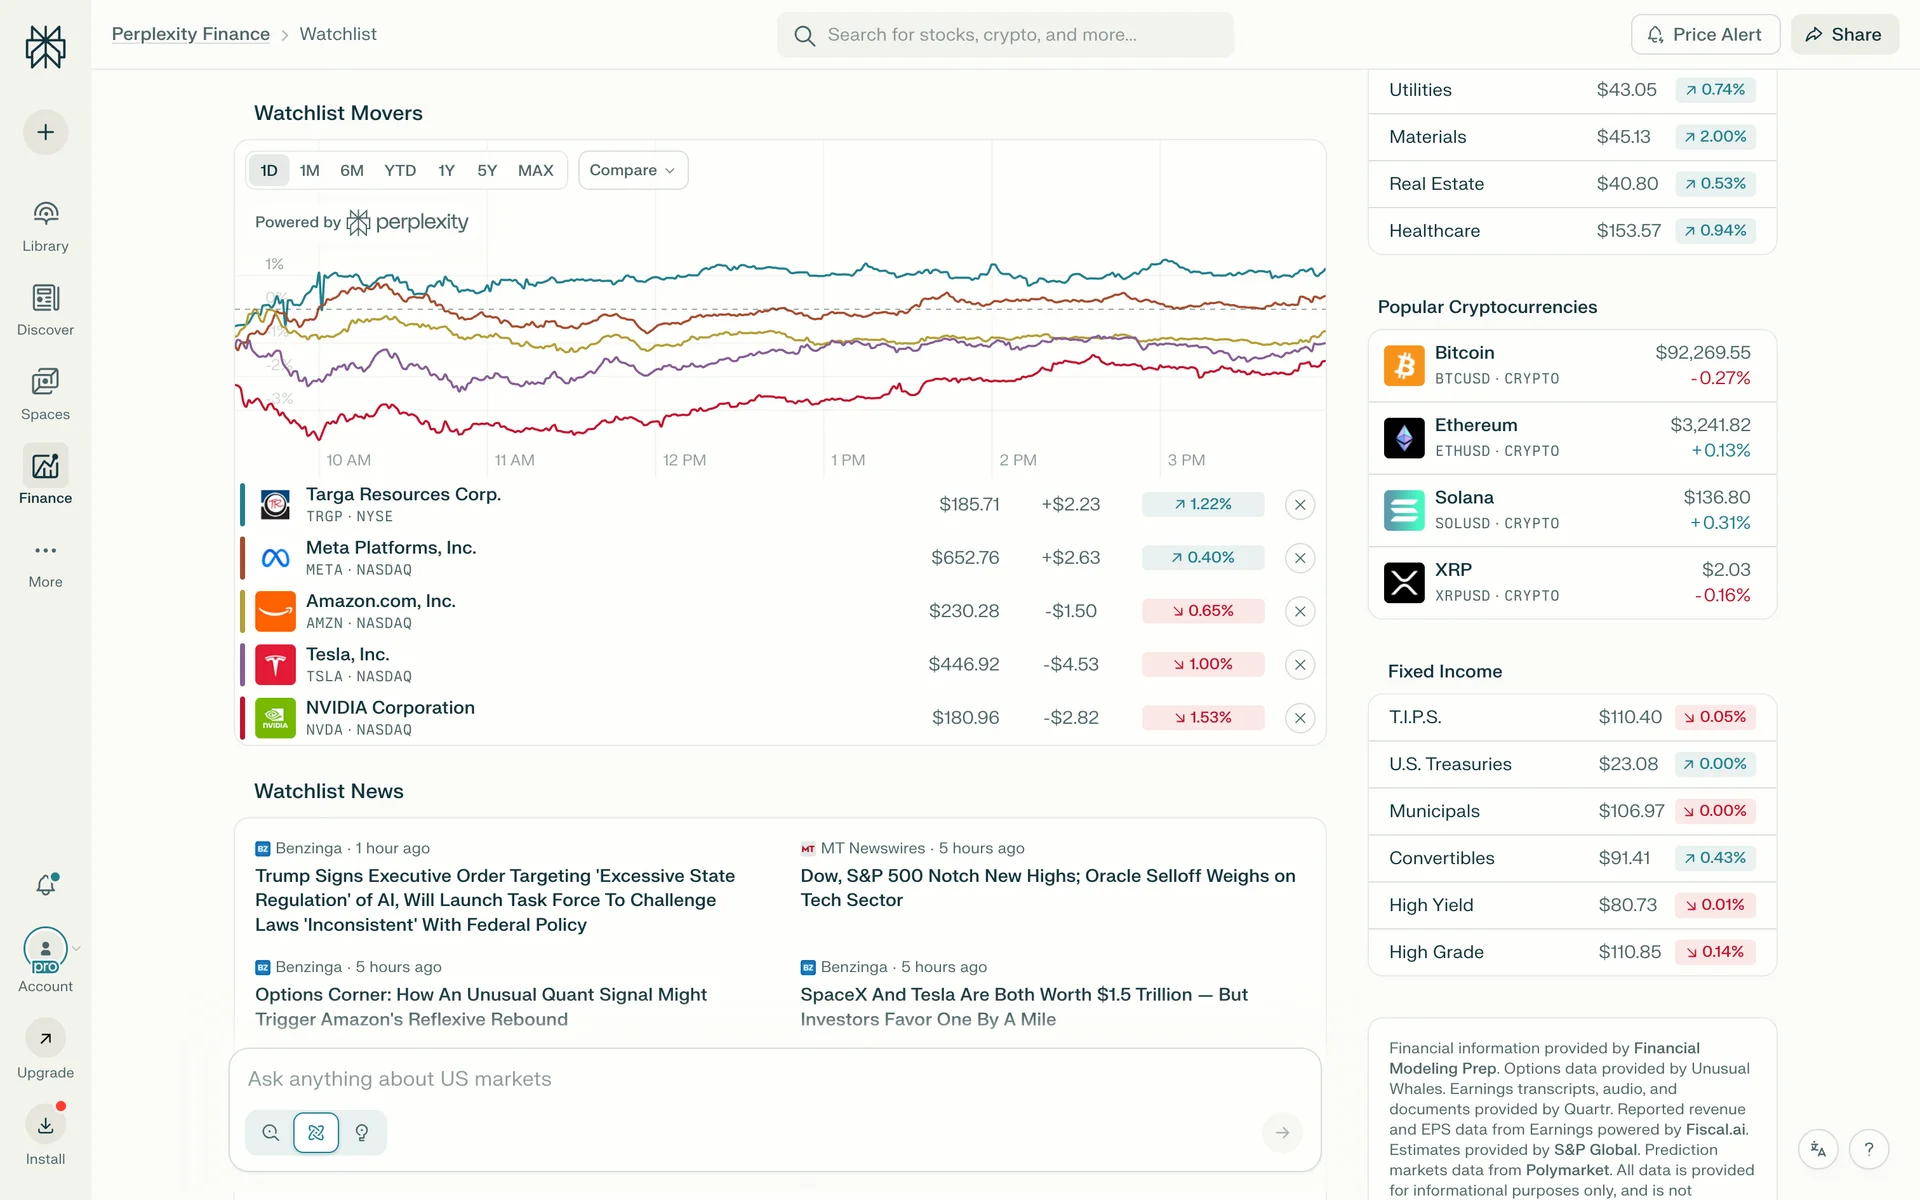Click the Price Alert button
Screen dimensions: 1920x1200
point(1705,34)
